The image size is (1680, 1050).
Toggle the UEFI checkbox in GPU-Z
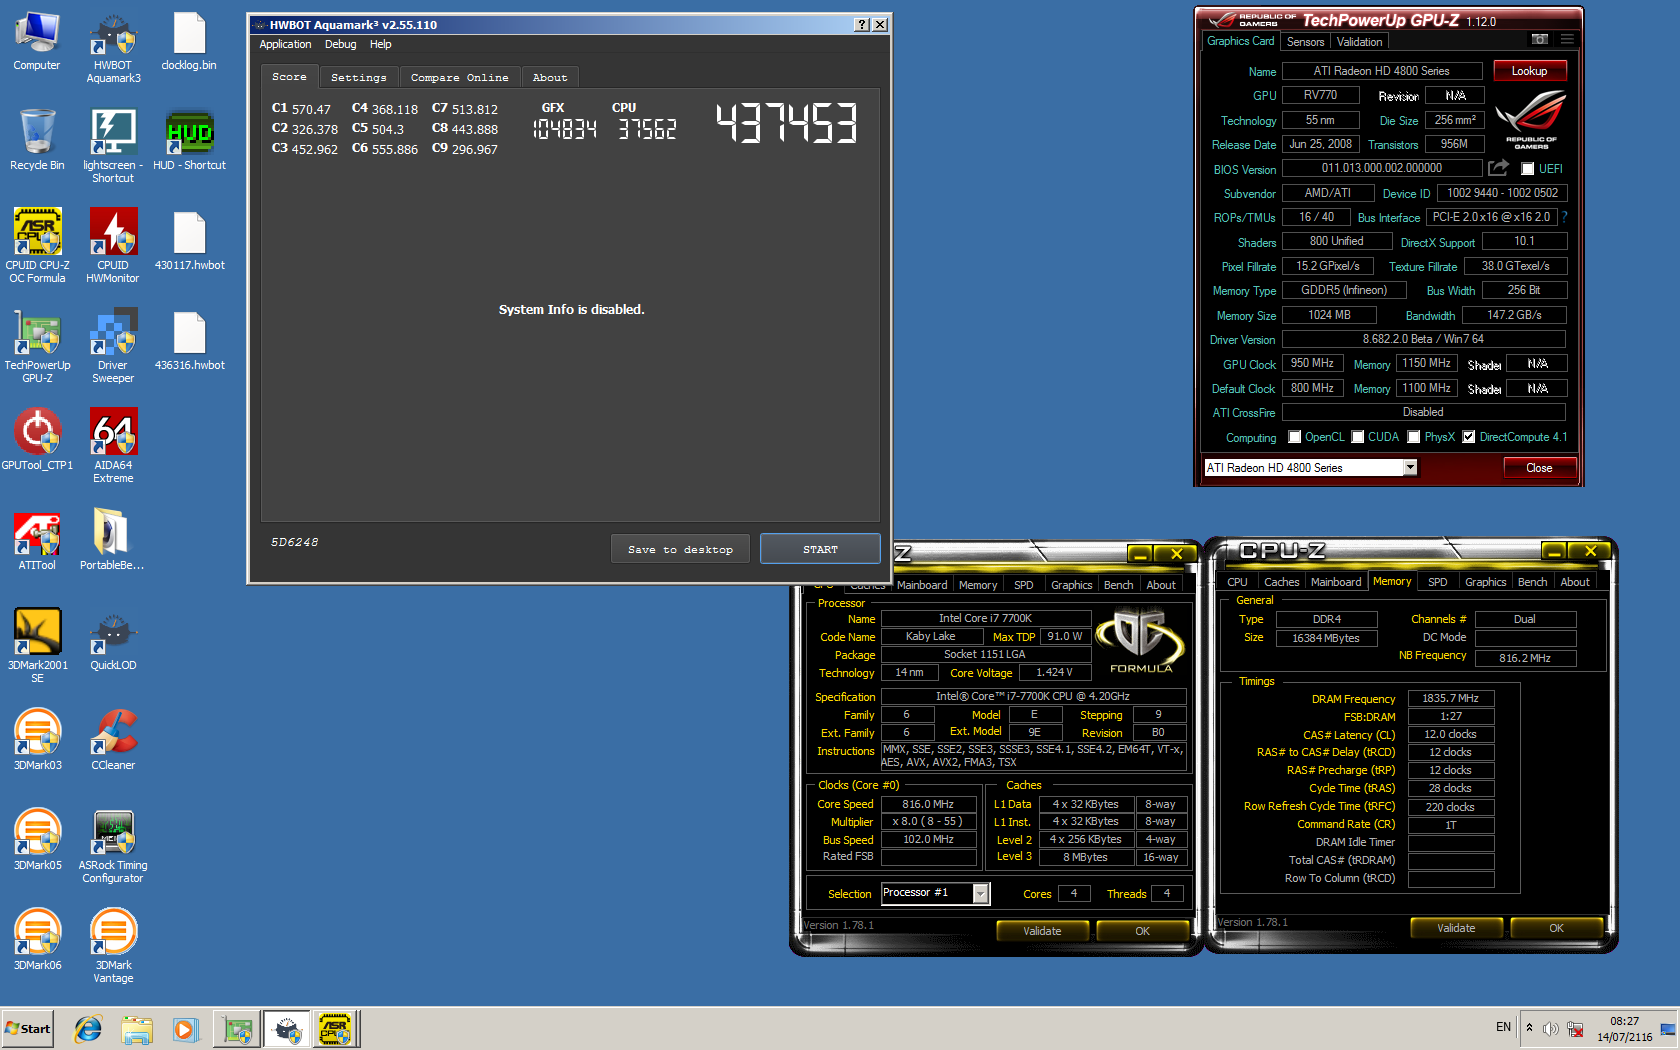[x=1527, y=169]
